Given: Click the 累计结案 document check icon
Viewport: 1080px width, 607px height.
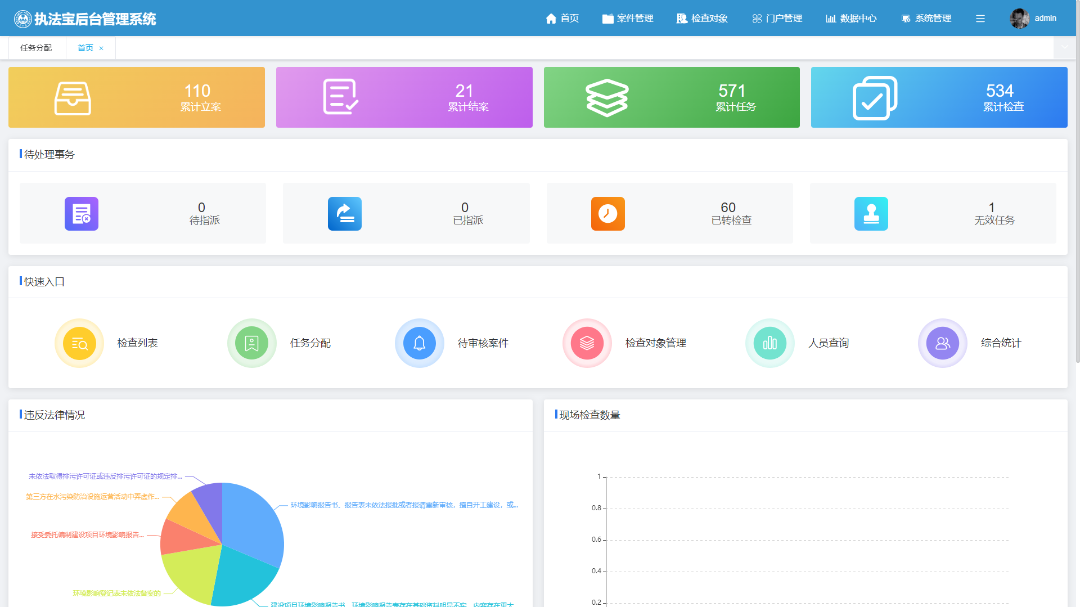Looking at the screenshot, I should coord(340,97).
